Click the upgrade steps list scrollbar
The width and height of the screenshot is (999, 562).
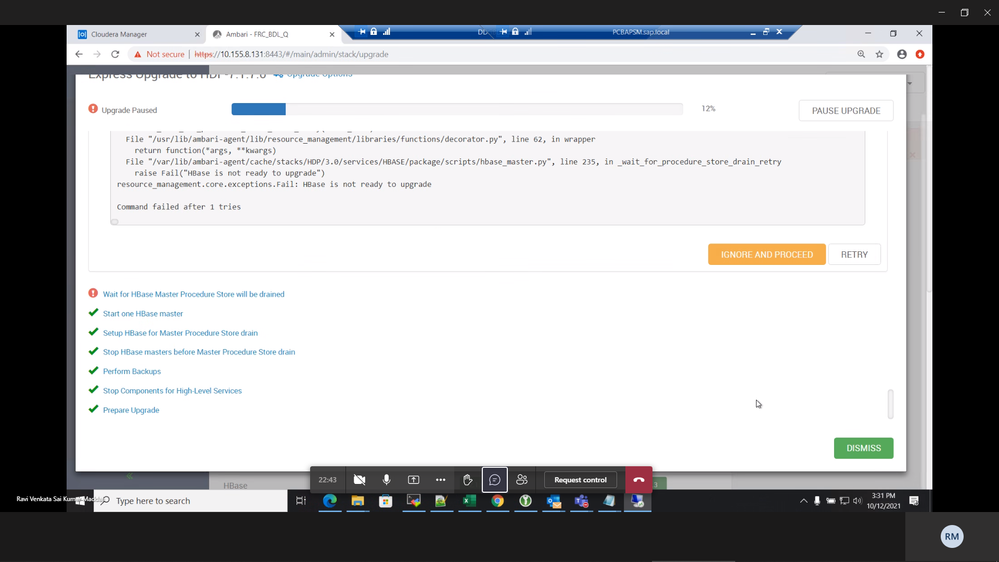pos(890,404)
